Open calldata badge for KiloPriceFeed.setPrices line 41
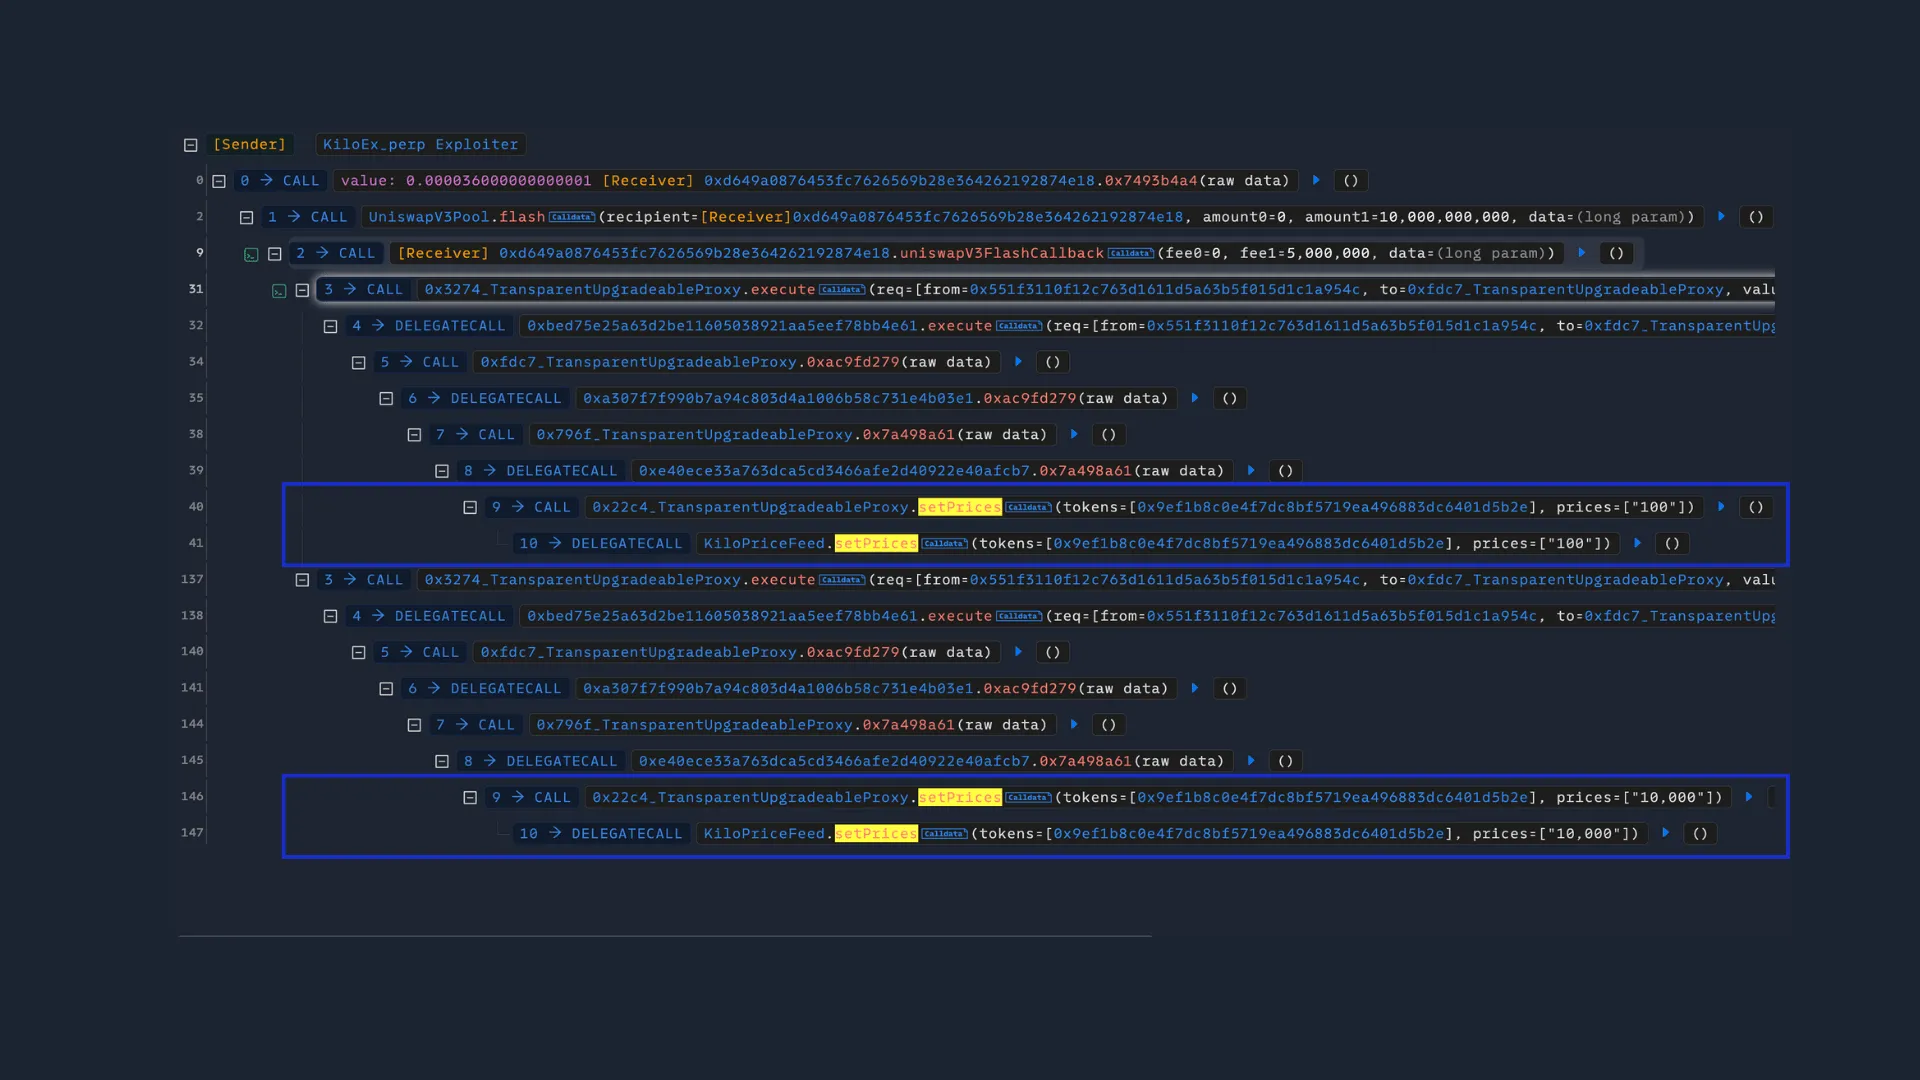Screen dimensions: 1920x1080 [x=944, y=544]
